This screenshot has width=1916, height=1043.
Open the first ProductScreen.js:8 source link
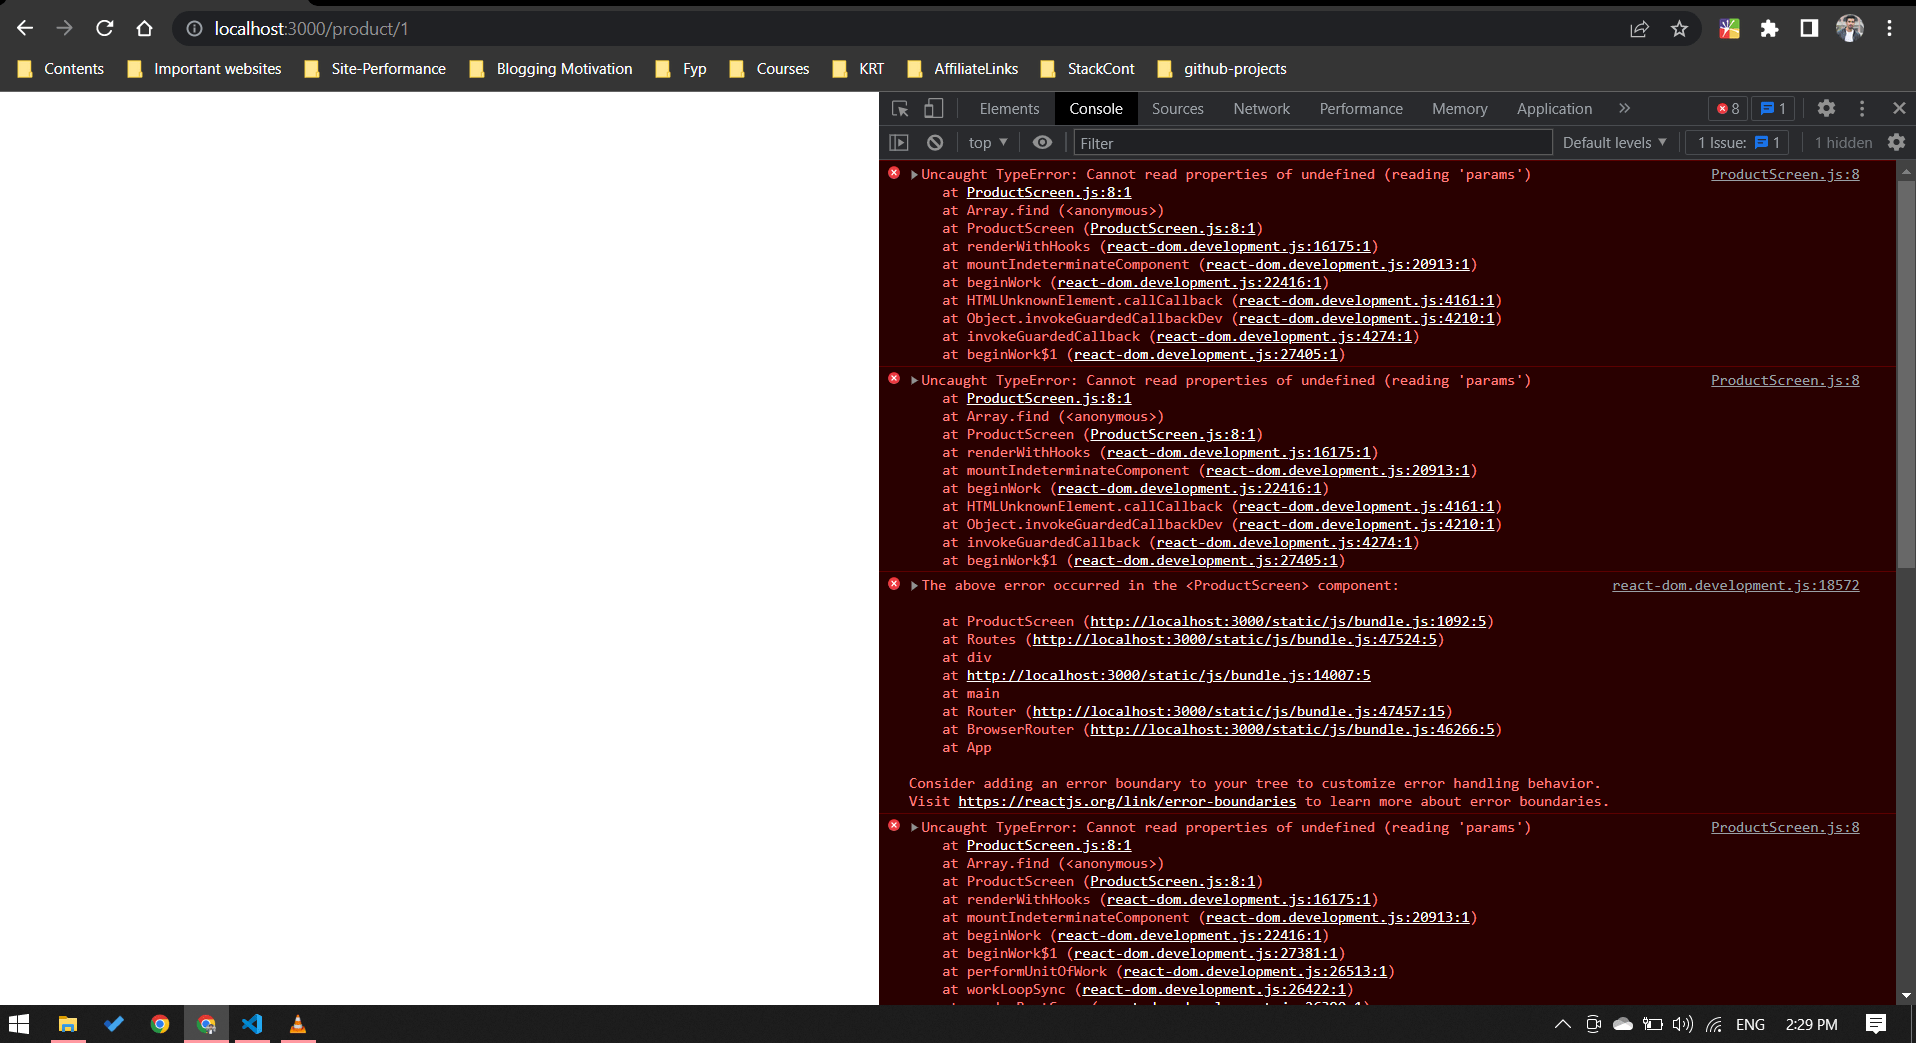pos(1785,174)
